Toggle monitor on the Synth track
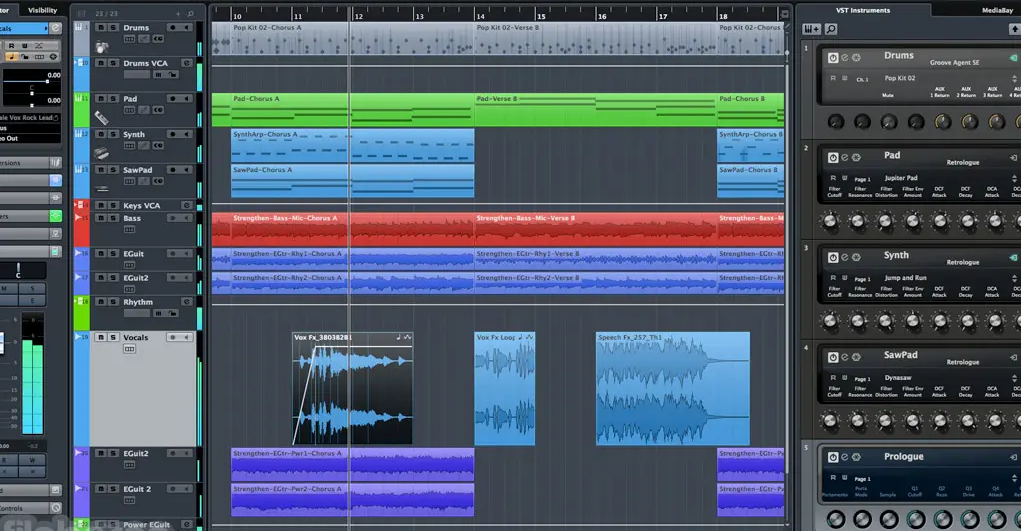 click(186, 134)
